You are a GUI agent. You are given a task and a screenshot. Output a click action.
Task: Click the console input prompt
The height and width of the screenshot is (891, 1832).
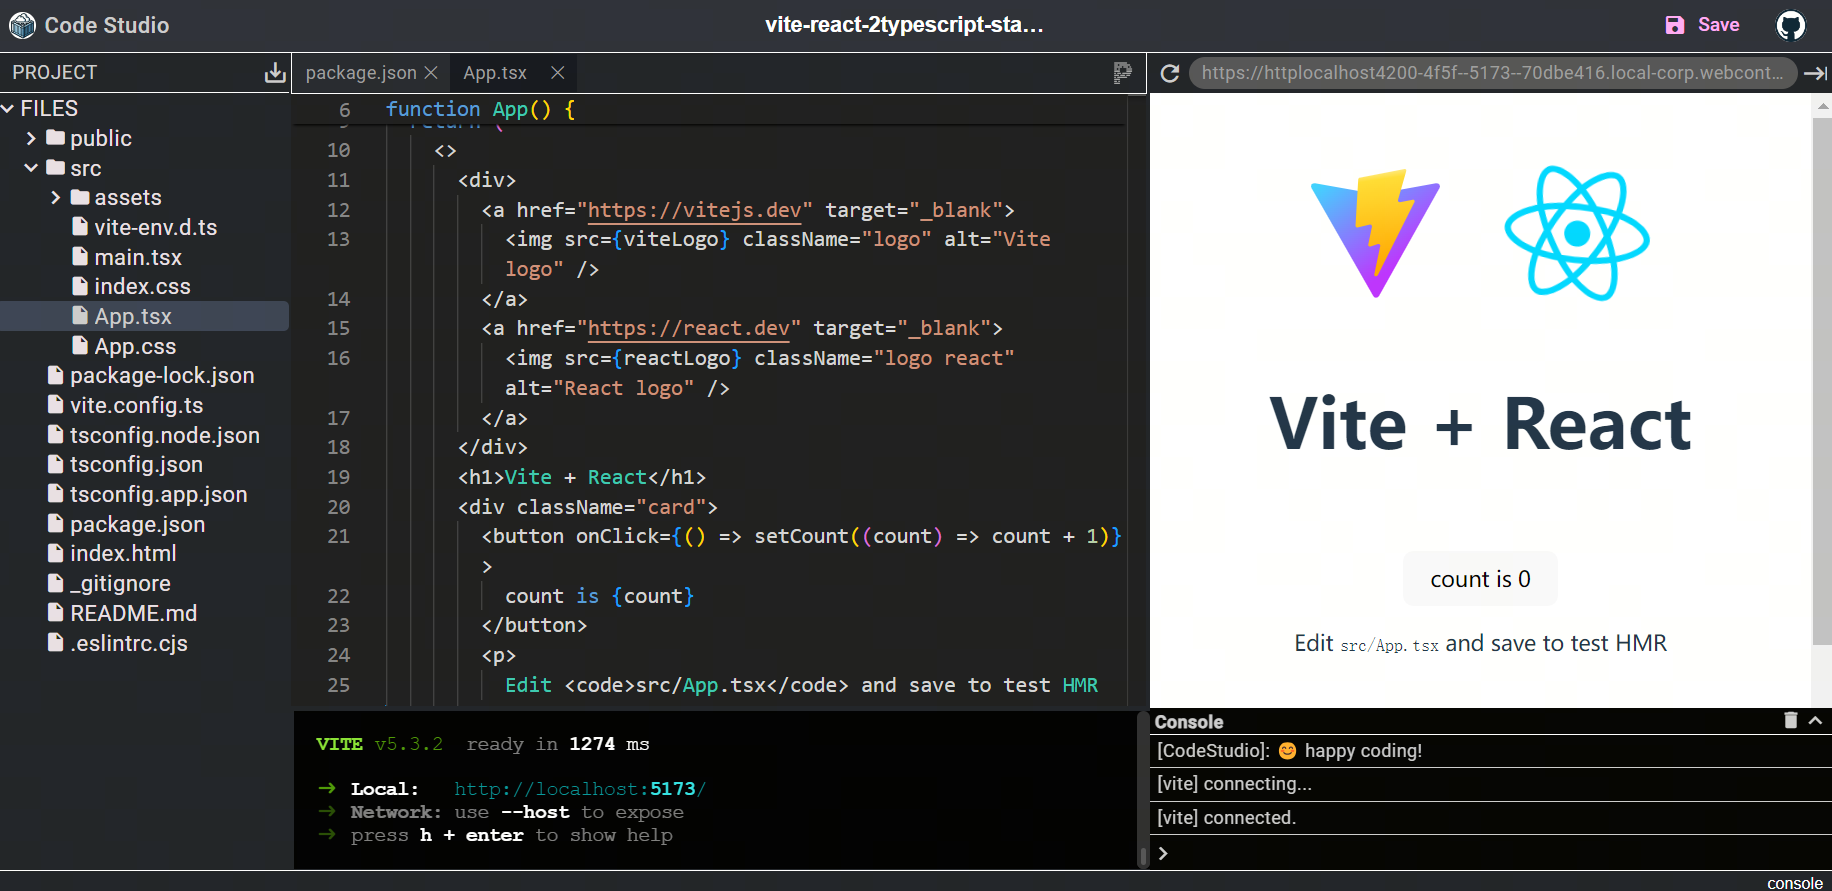(x=1490, y=853)
